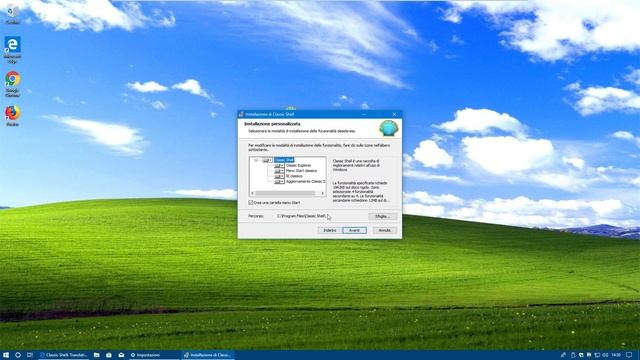Toggle Crea una cartella menu Start checkbox
The image size is (640, 360).
tap(251, 202)
